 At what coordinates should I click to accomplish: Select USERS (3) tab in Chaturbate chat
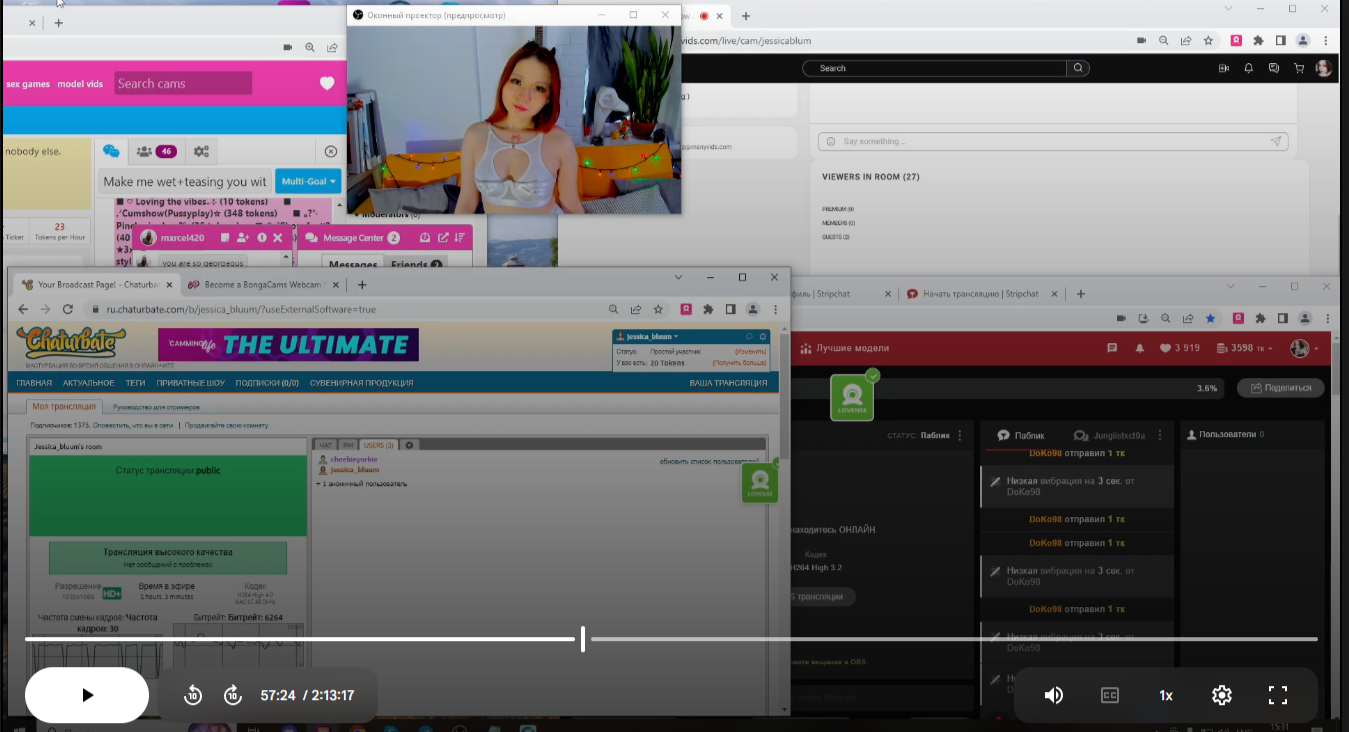pos(379,445)
